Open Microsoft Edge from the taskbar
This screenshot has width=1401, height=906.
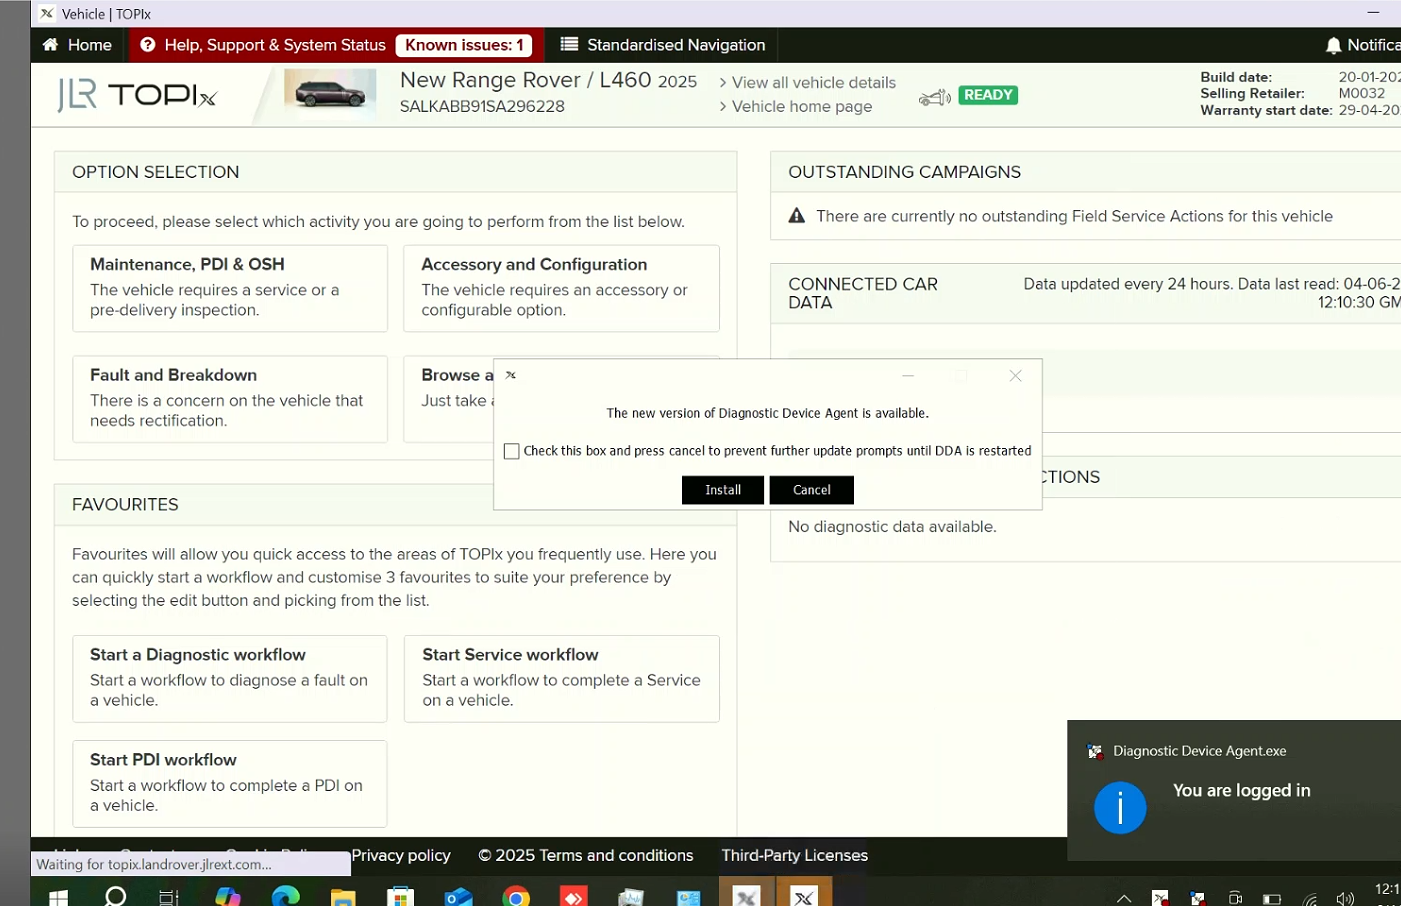point(286,896)
